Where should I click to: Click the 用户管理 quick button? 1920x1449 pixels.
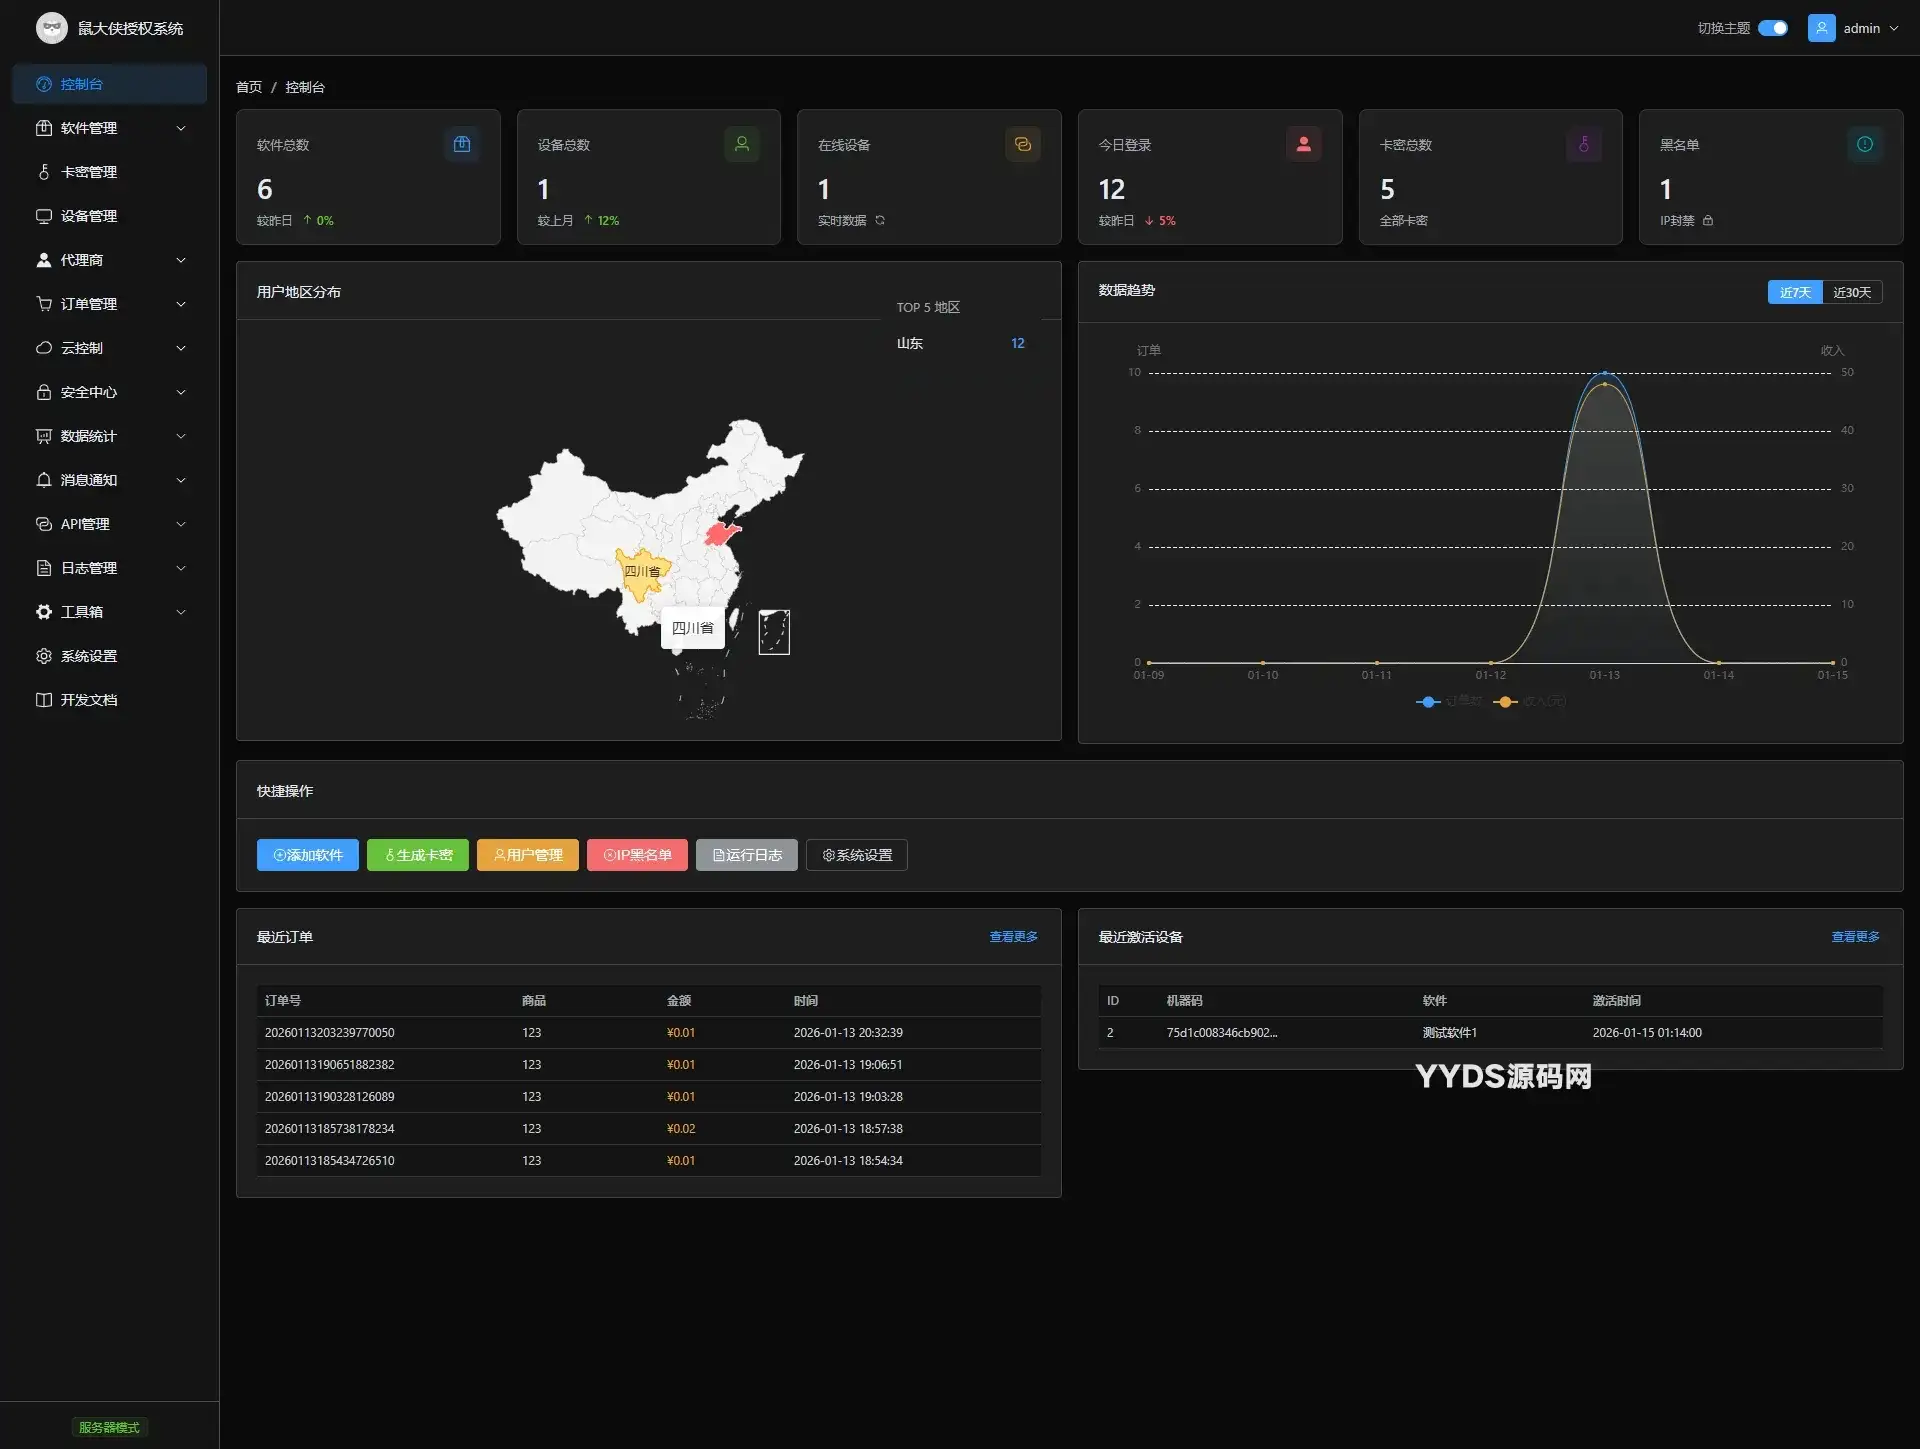[528, 855]
